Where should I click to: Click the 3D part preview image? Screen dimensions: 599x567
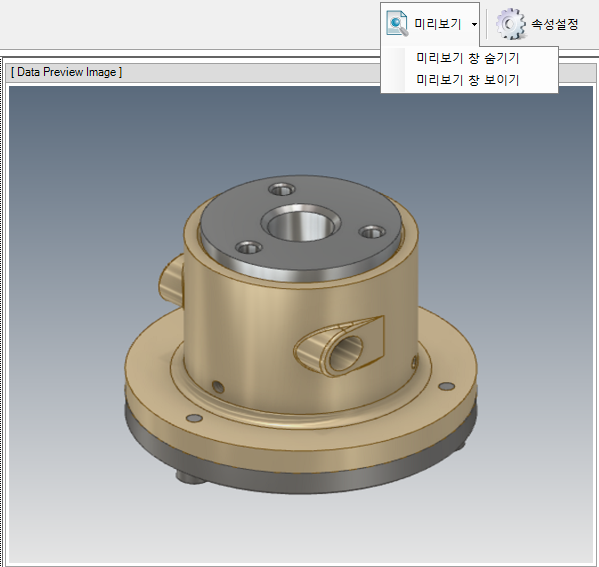[301, 325]
